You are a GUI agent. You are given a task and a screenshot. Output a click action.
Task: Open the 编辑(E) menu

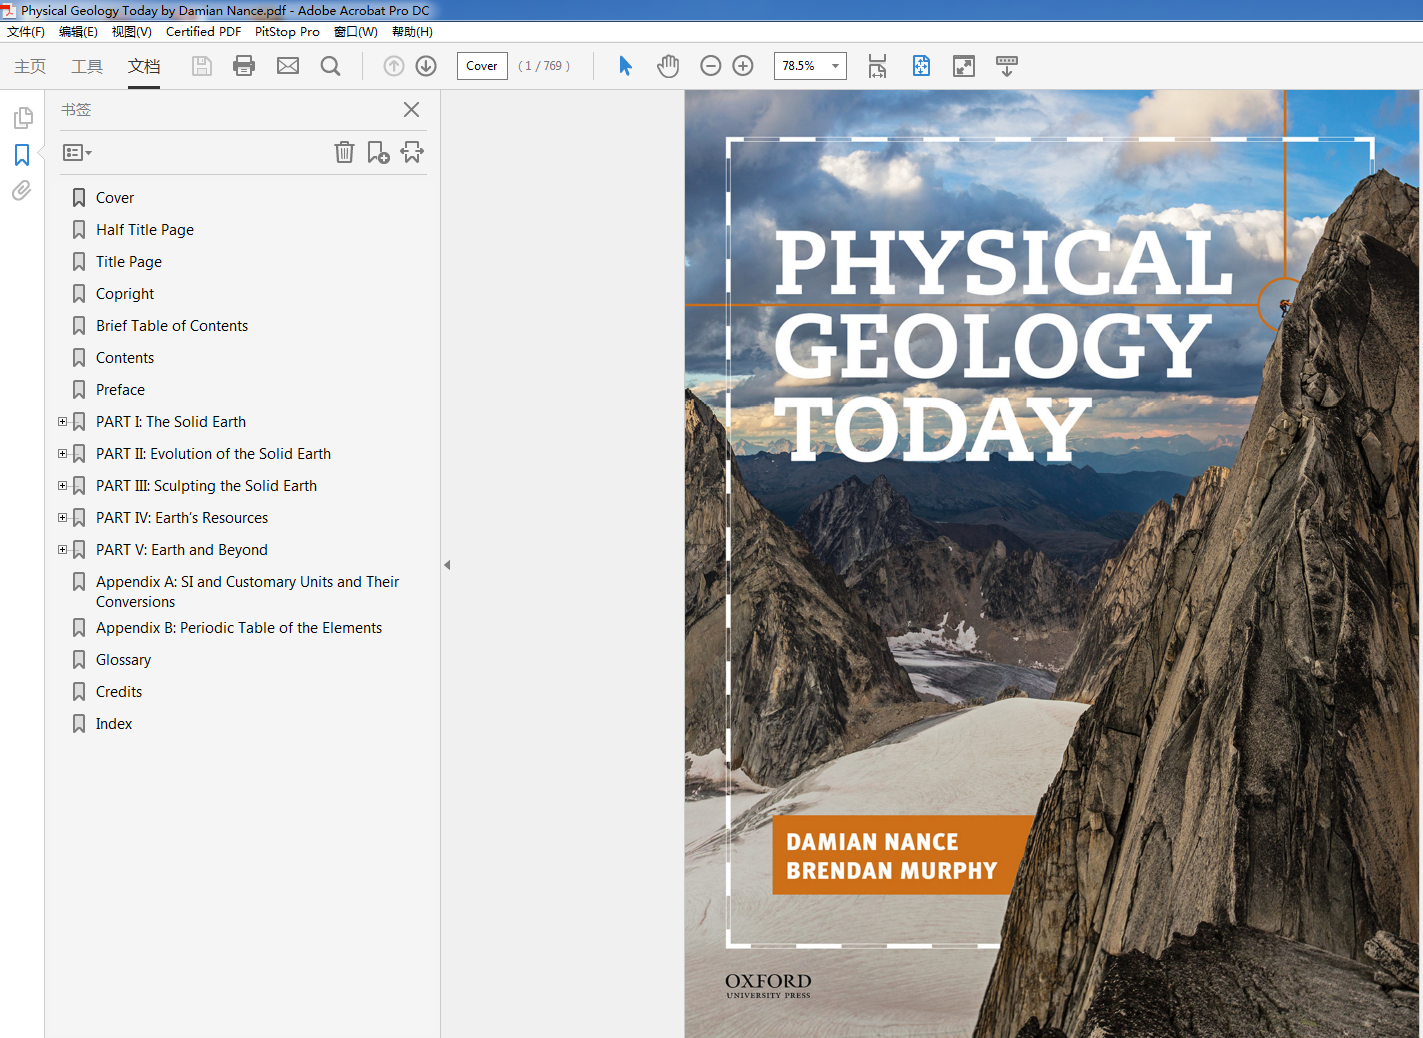(x=78, y=32)
